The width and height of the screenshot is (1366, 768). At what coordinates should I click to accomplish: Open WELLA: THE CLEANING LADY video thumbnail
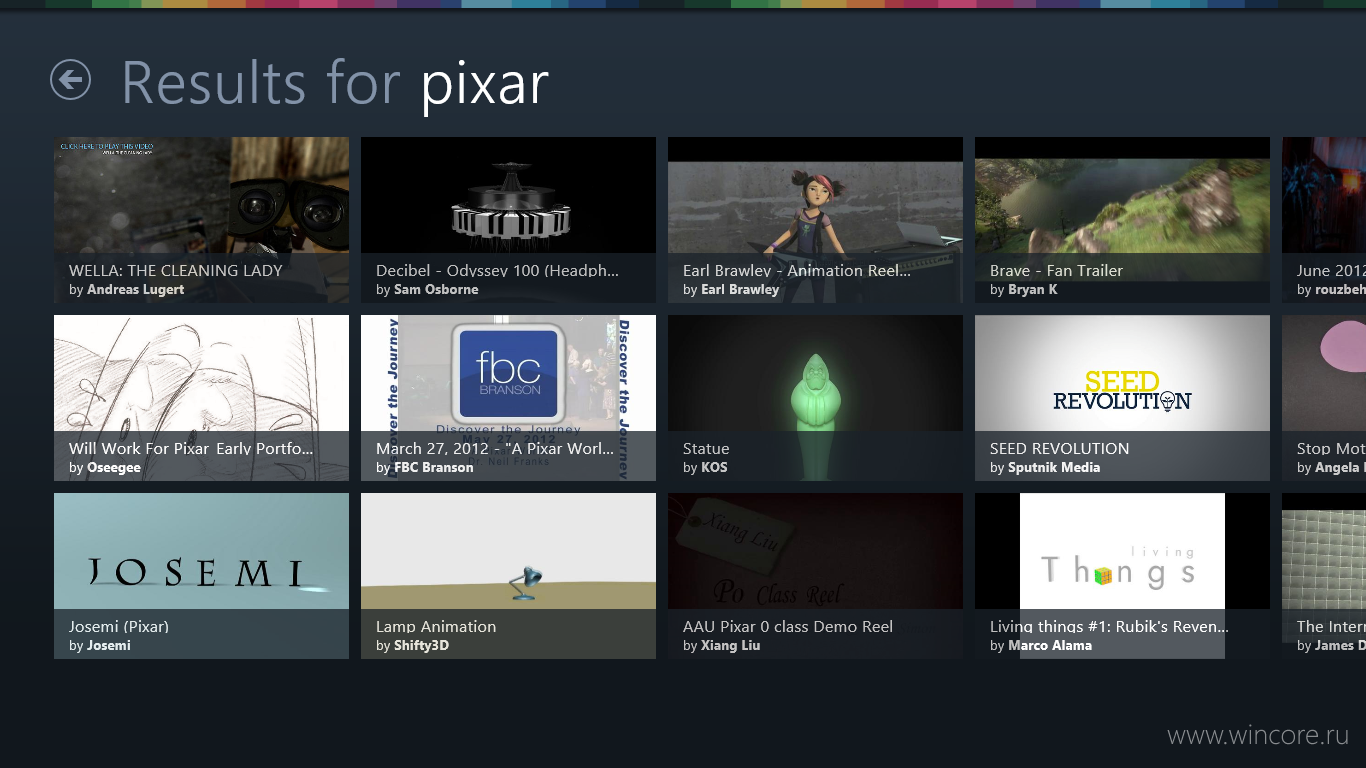(x=201, y=220)
